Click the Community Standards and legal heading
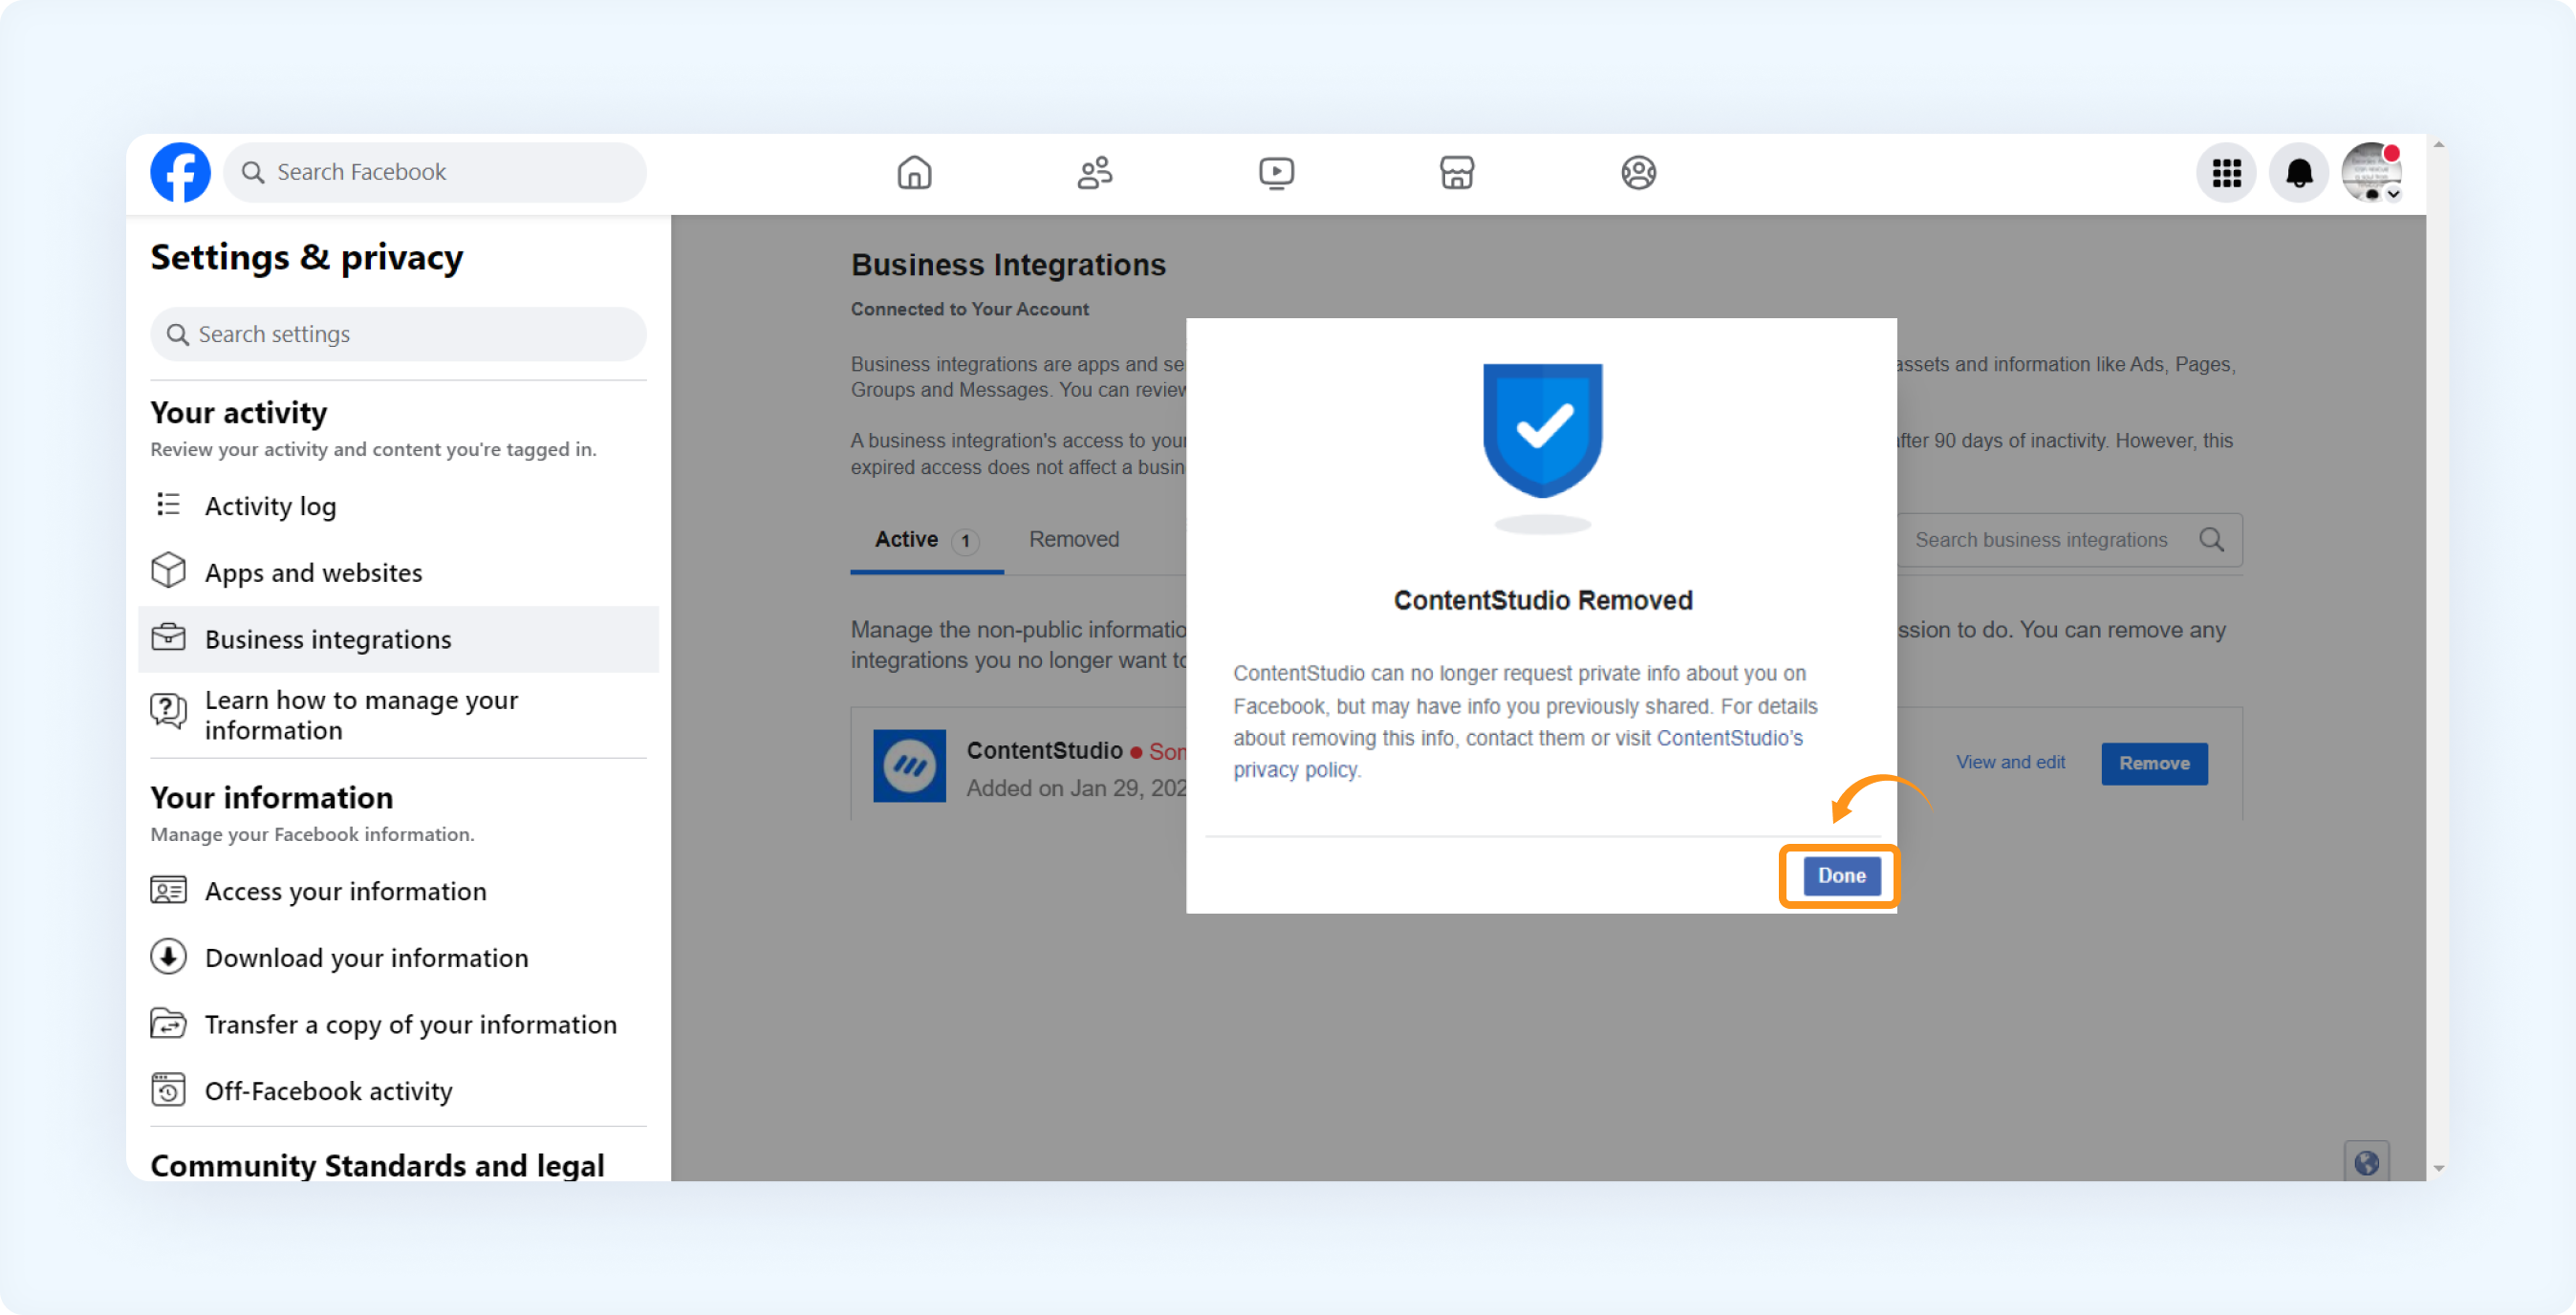 [377, 1165]
